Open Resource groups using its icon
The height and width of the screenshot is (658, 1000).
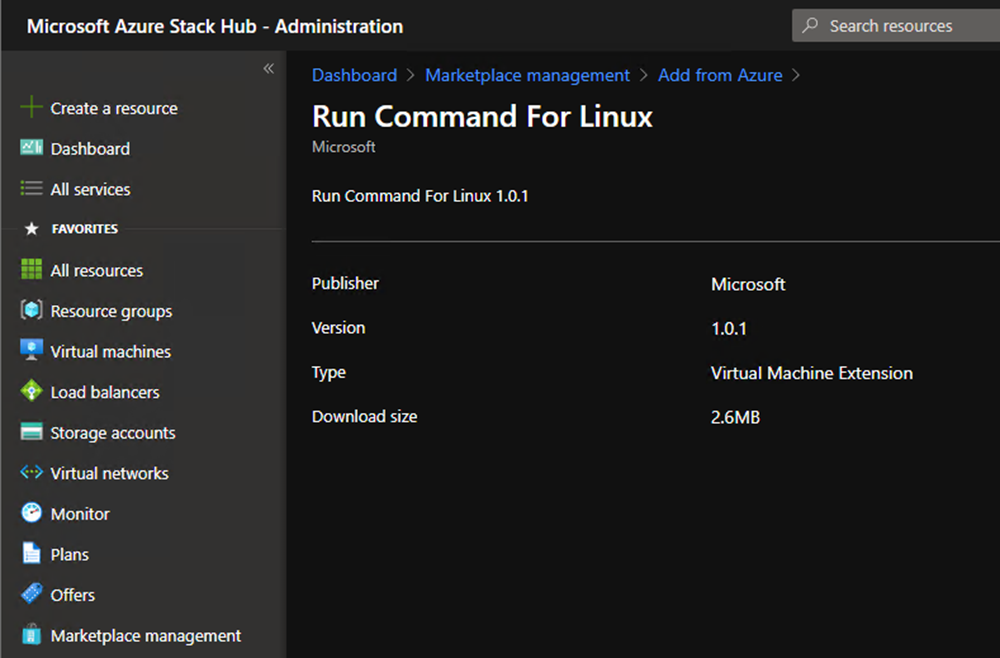point(31,311)
